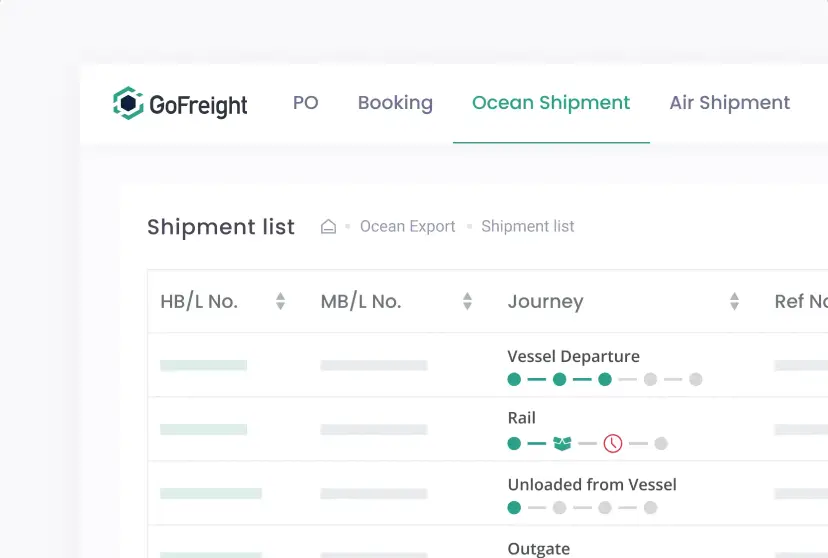The image size is (828, 558).
Task: Click the GoFreight logo icon
Action: (128, 103)
